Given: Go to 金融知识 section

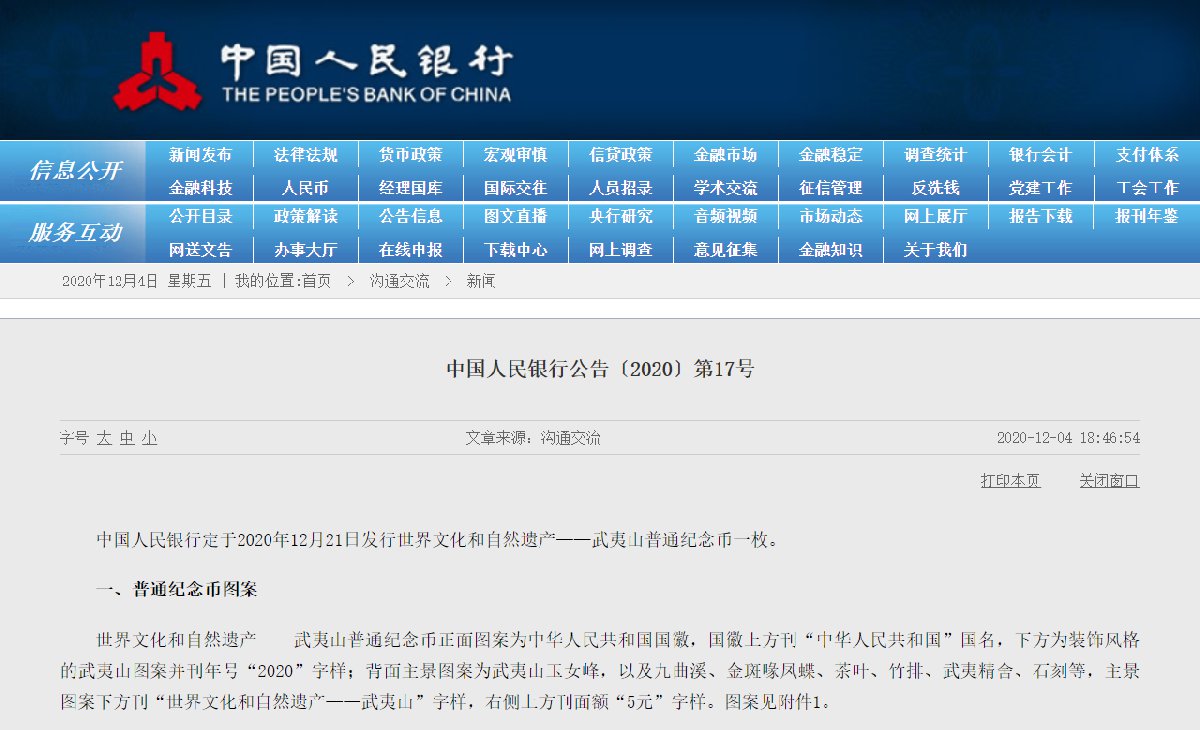Looking at the screenshot, I should point(830,250).
